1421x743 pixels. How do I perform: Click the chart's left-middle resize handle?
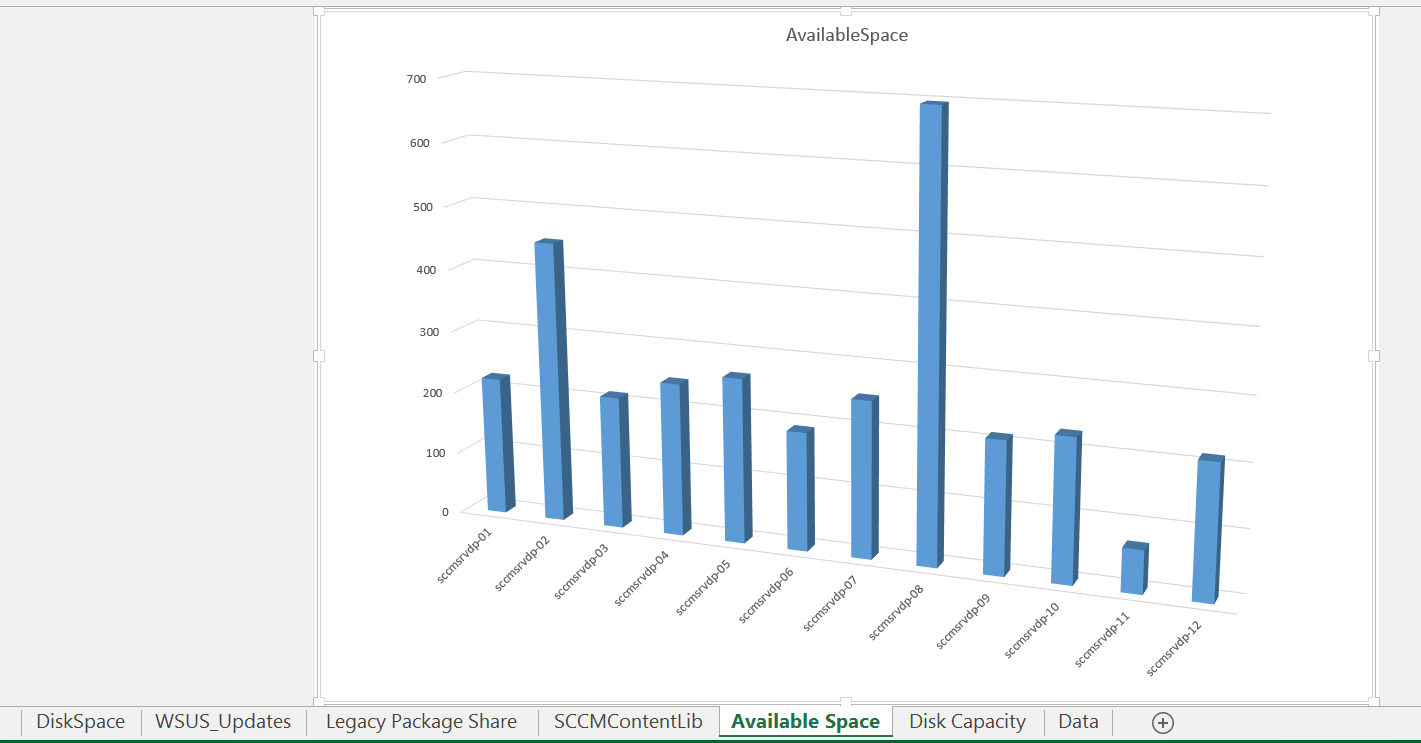click(x=319, y=356)
